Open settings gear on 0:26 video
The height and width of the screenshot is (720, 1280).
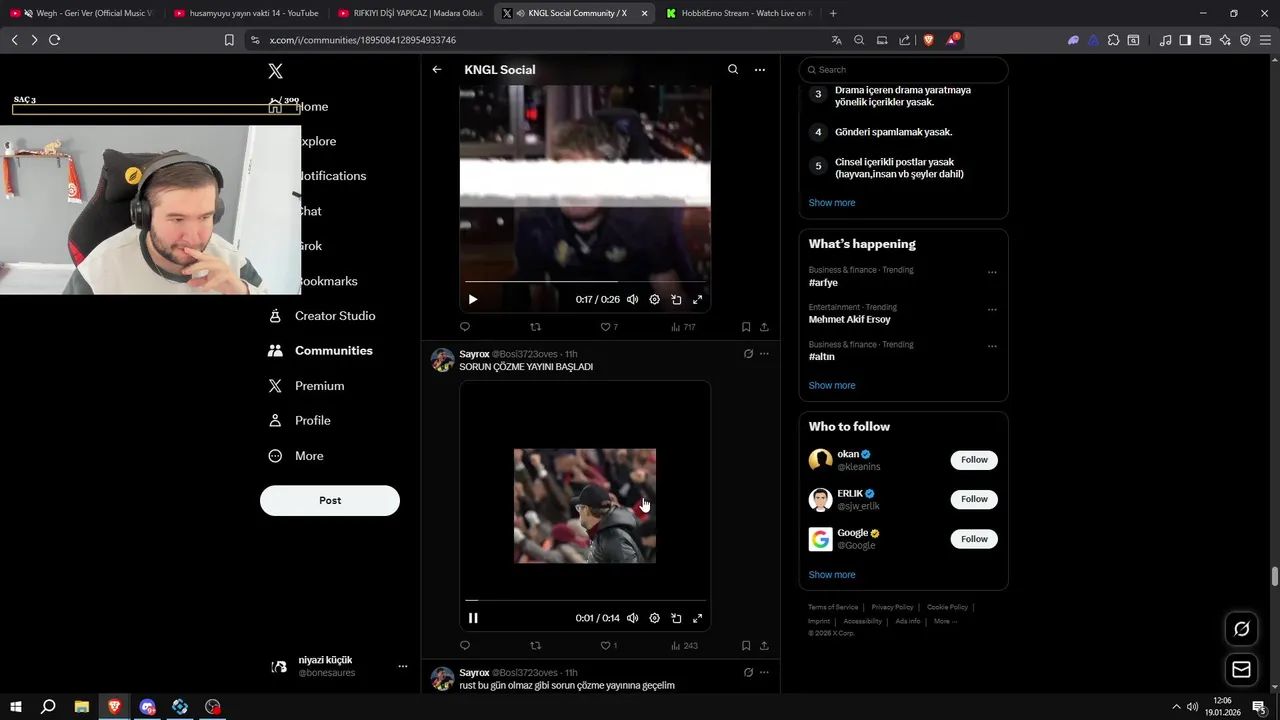click(x=654, y=299)
